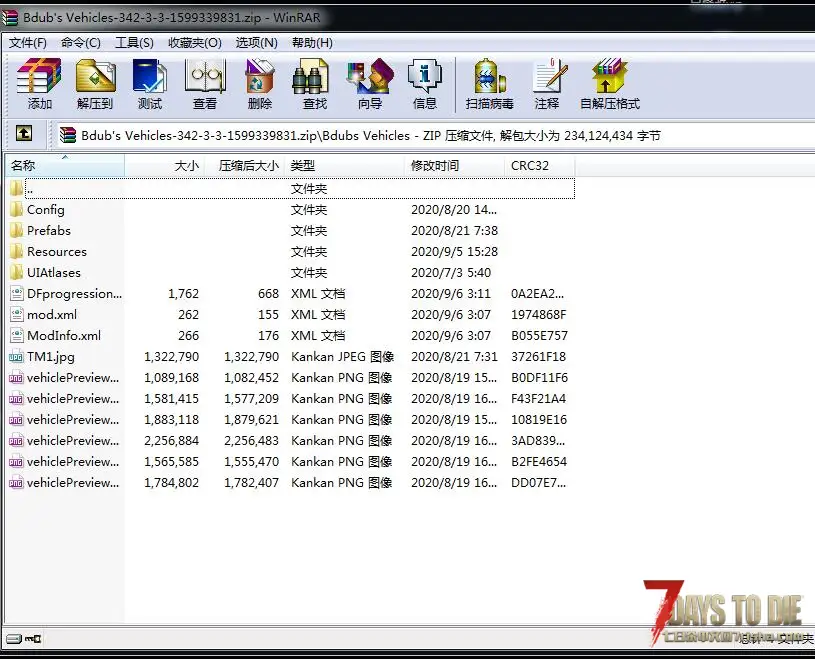
Task: Open the 查看 (View) toolbar icon
Action: [x=205, y=84]
